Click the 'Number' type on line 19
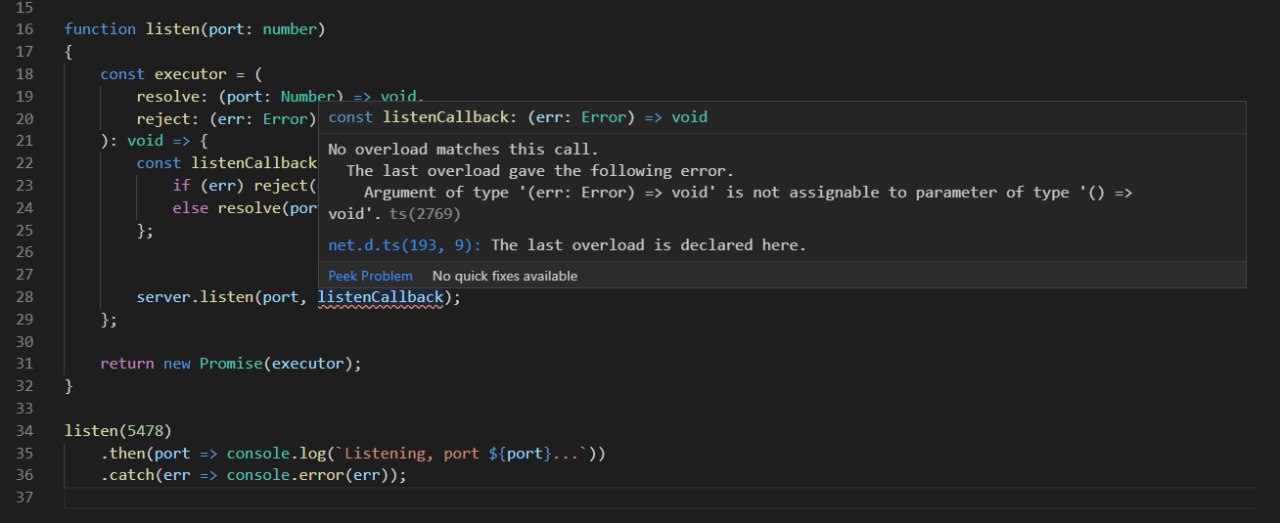1280x523 pixels. [307, 96]
